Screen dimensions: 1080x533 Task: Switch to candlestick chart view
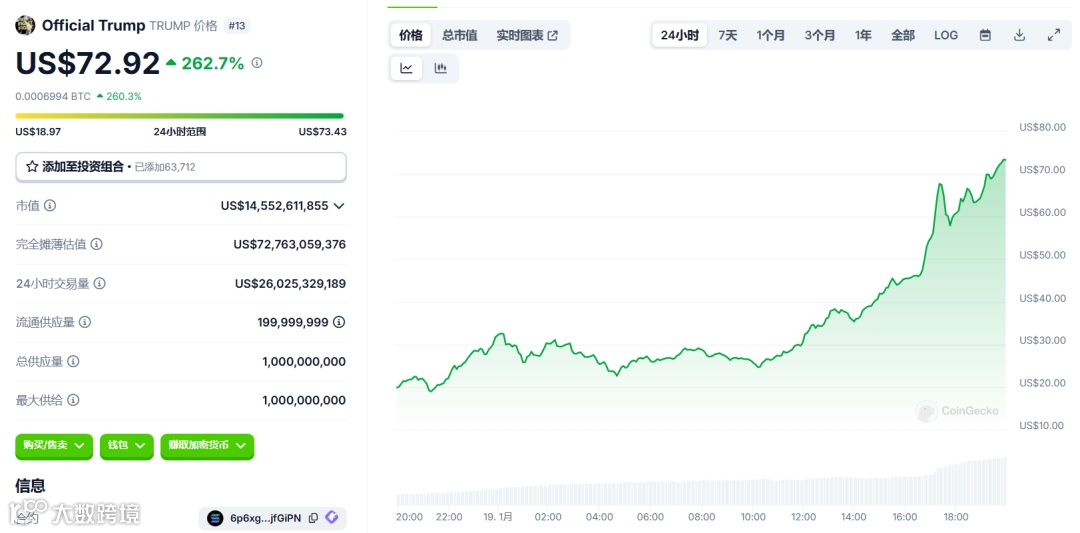pyautogui.click(x=440, y=68)
